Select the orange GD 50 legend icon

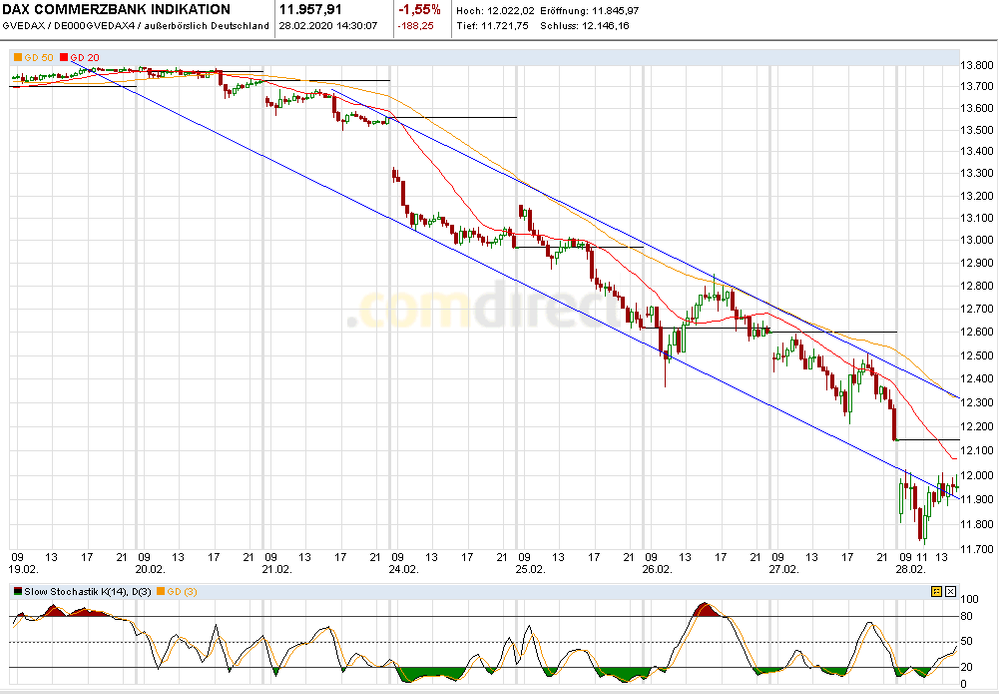[16, 59]
